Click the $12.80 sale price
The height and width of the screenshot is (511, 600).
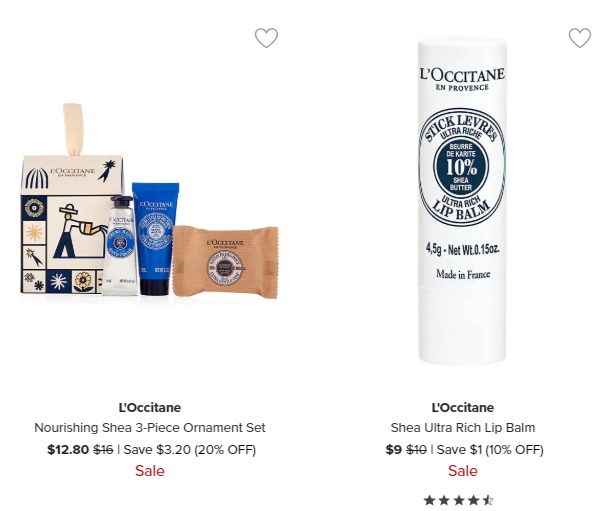click(68, 449)
